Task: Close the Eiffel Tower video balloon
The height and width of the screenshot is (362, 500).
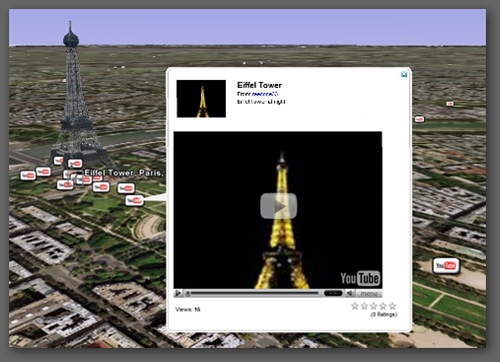Action: coord(404,74)
